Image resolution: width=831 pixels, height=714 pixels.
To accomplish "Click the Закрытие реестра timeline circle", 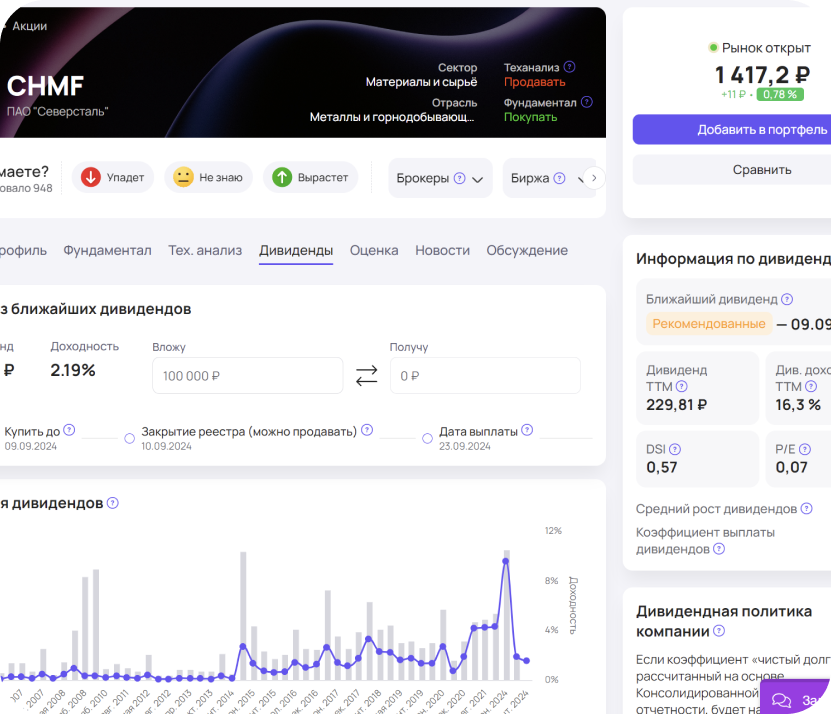I will click(x=129, y=438).
